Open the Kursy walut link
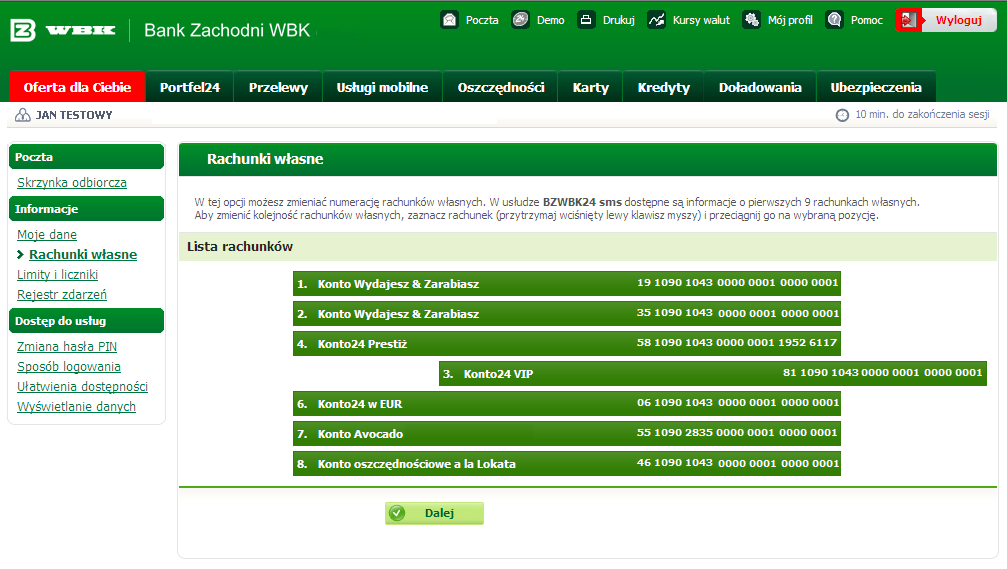This screenshot has width=1007, height=569. coord(701,21)
